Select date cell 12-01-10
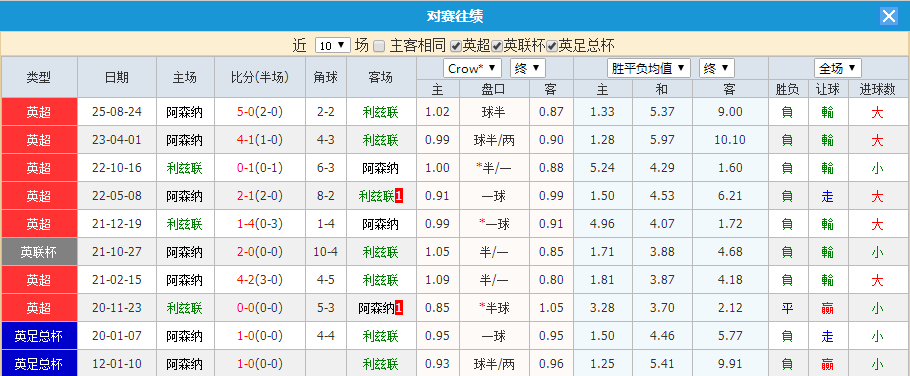 coord(117,363)
